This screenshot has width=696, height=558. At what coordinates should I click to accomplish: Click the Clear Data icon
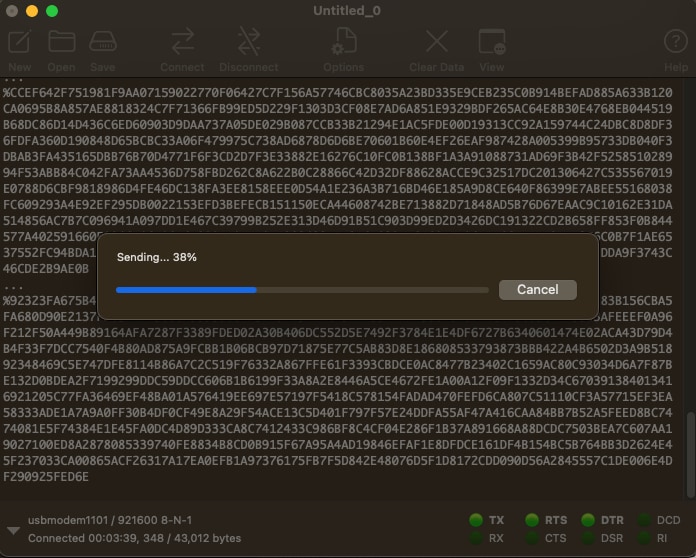(436, 43)
